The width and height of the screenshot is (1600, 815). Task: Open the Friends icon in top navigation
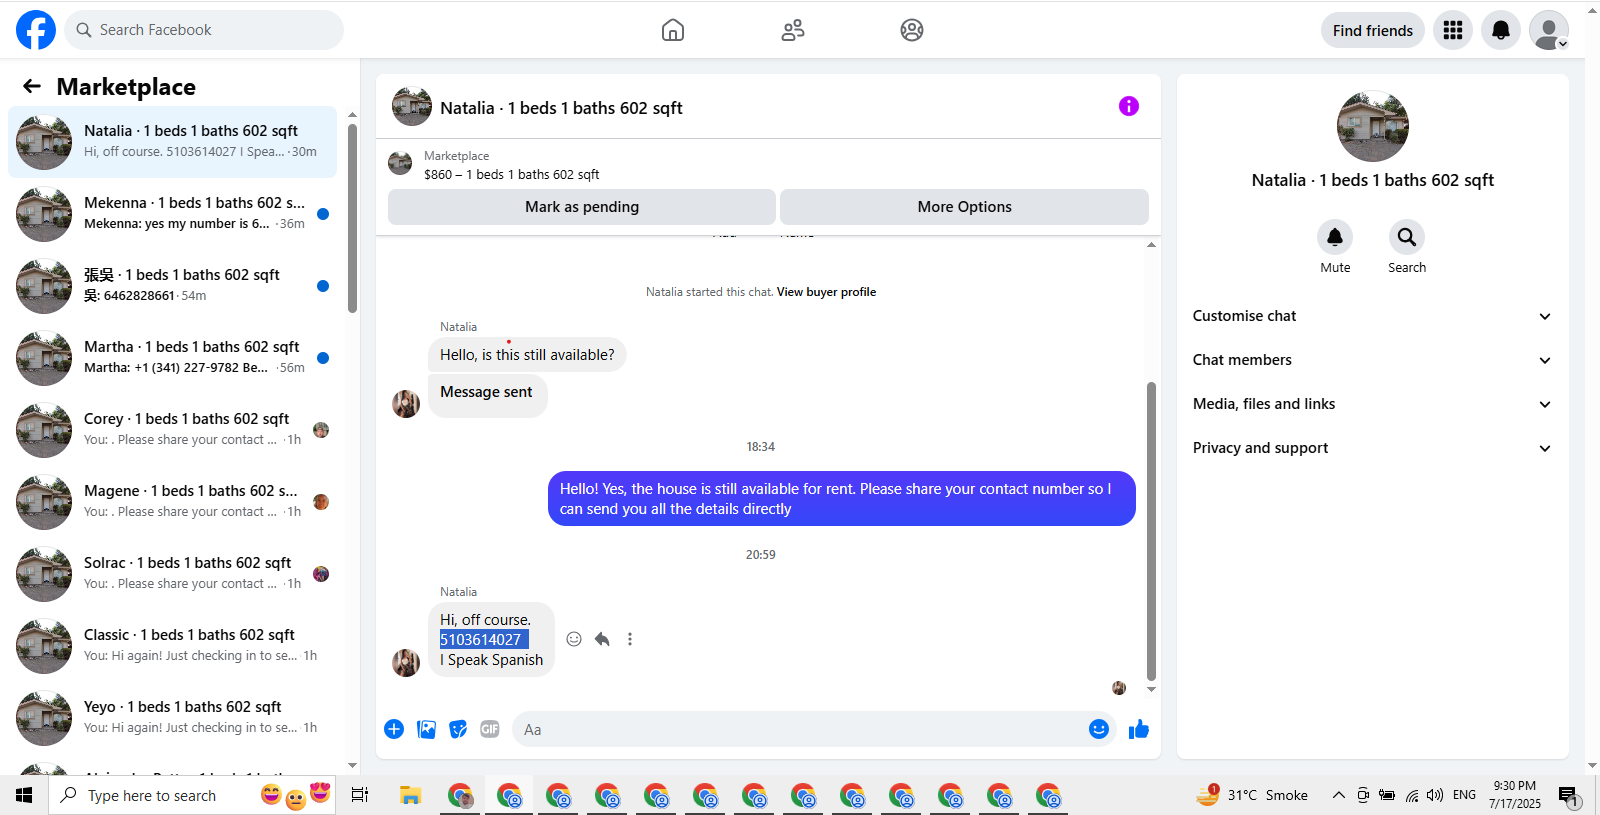pos(793,30)
